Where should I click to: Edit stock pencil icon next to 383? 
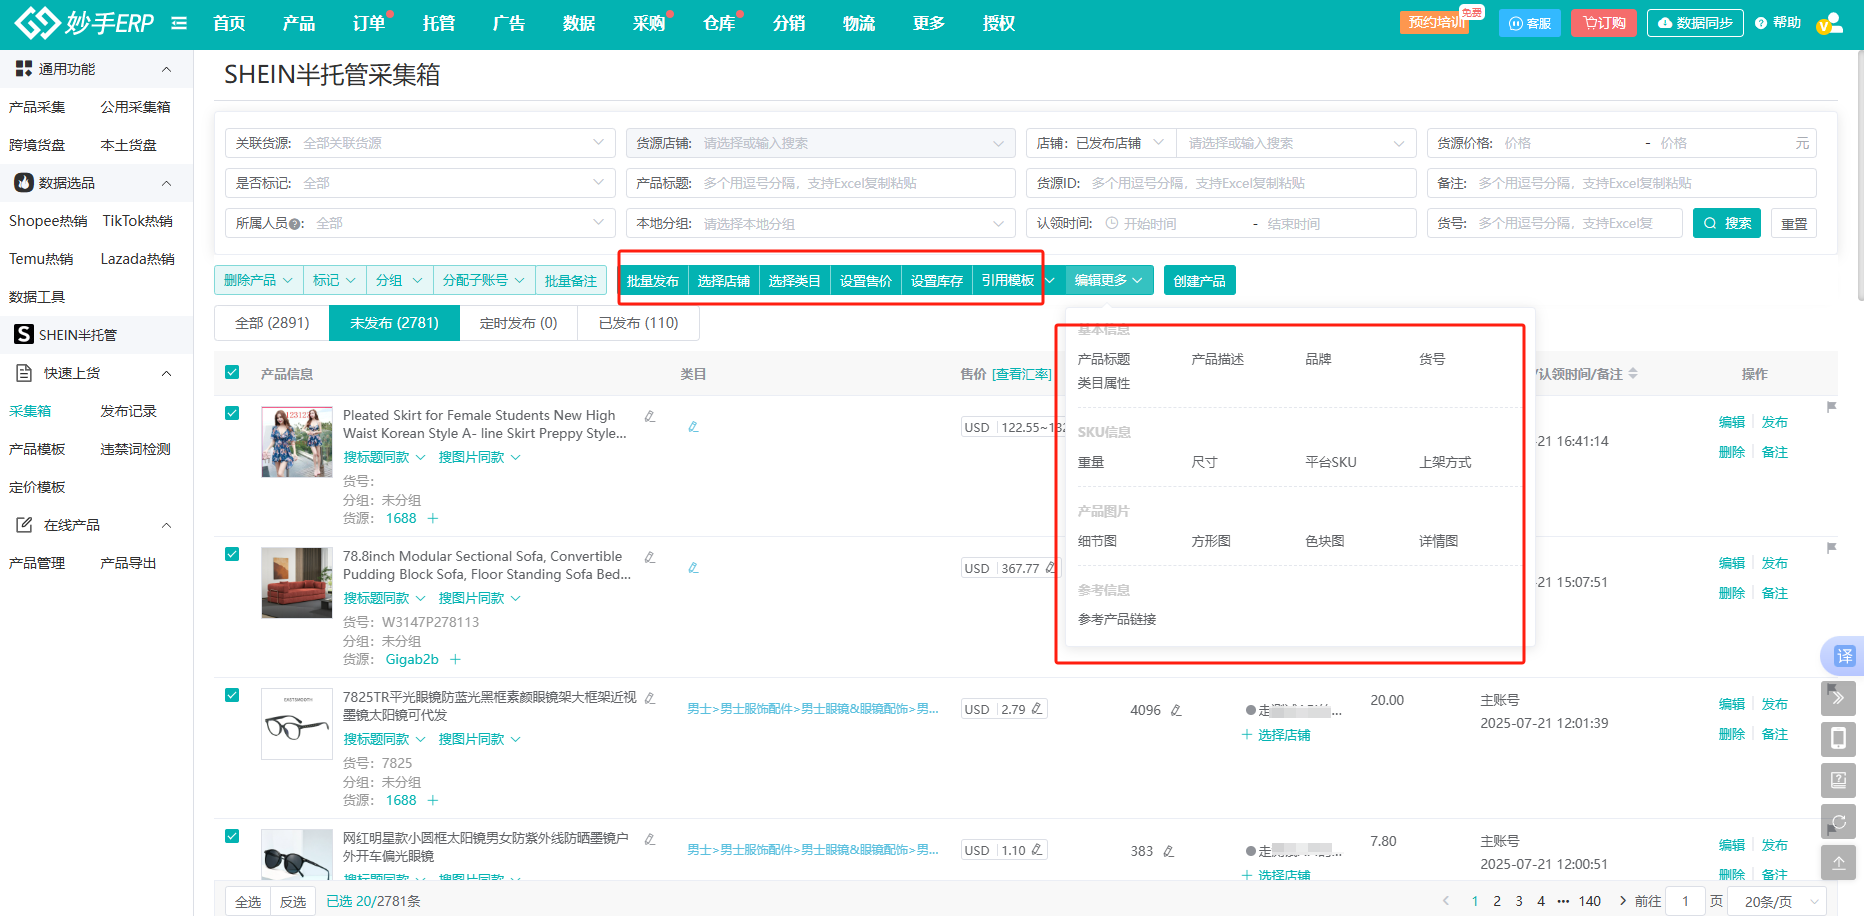coord(1168,851)
